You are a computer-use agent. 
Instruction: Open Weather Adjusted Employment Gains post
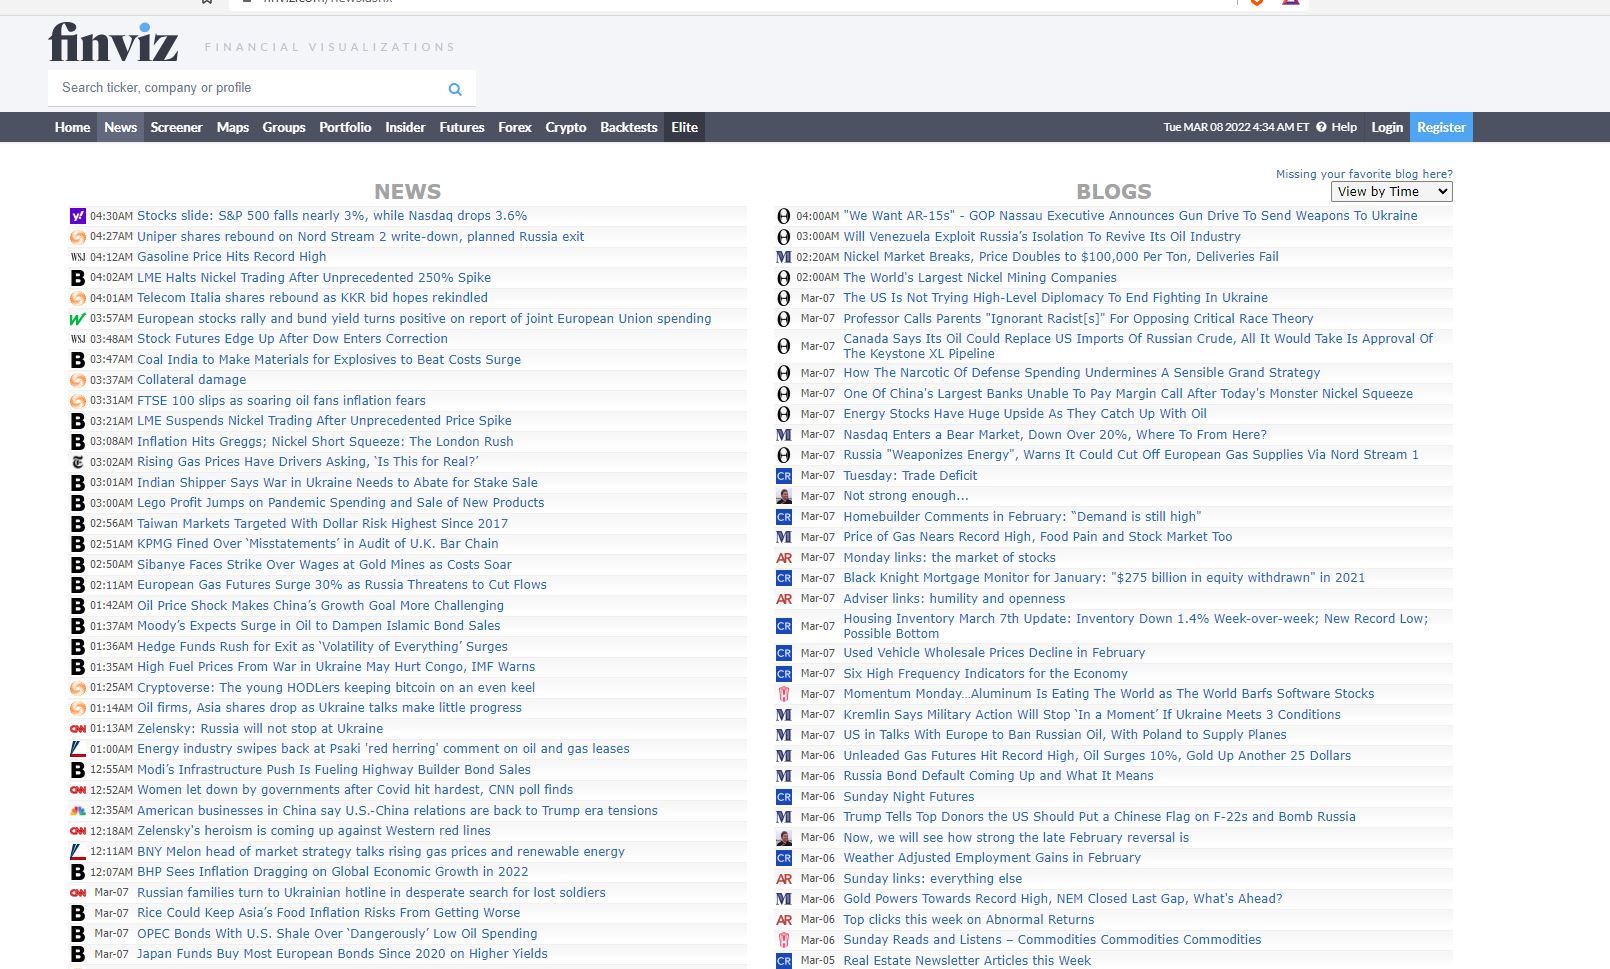[x=992, y=858]
